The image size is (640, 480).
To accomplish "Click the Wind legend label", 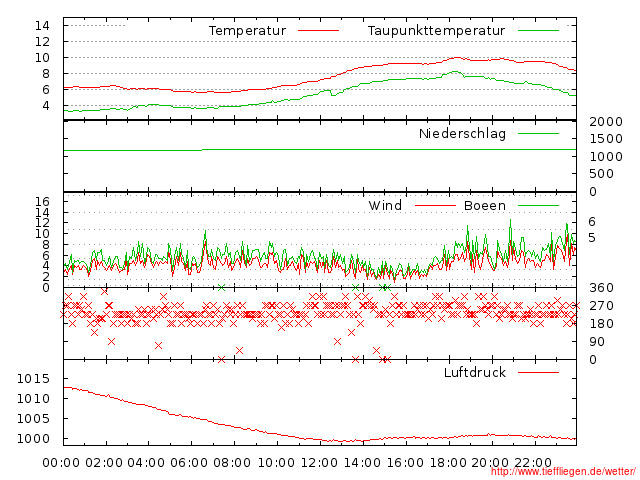I will click(385, 205).
